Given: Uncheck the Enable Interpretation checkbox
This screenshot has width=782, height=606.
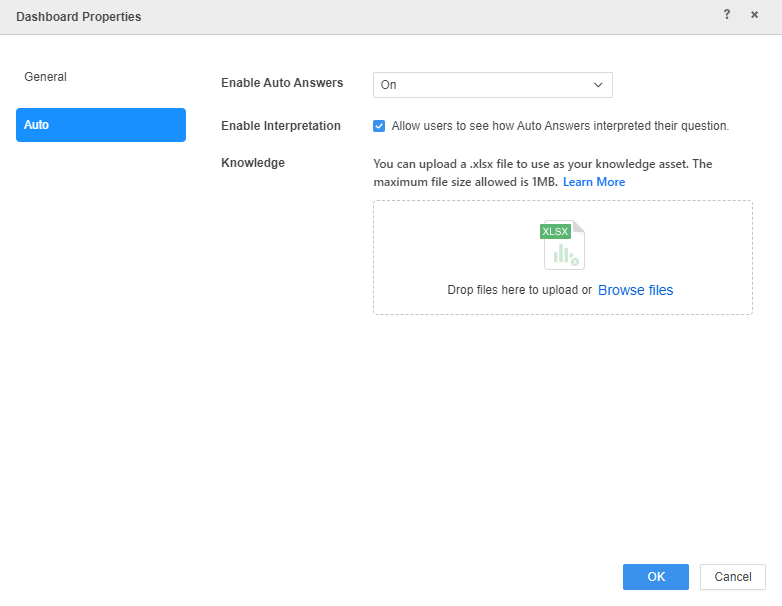Looking at the screenshot, I should 379,126.
